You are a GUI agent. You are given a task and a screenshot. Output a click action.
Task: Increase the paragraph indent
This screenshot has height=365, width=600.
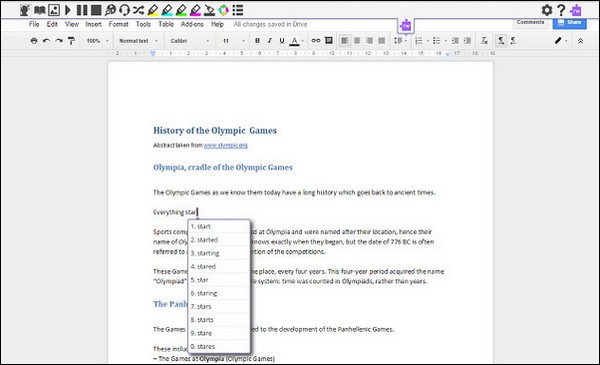tap(467, 41)
